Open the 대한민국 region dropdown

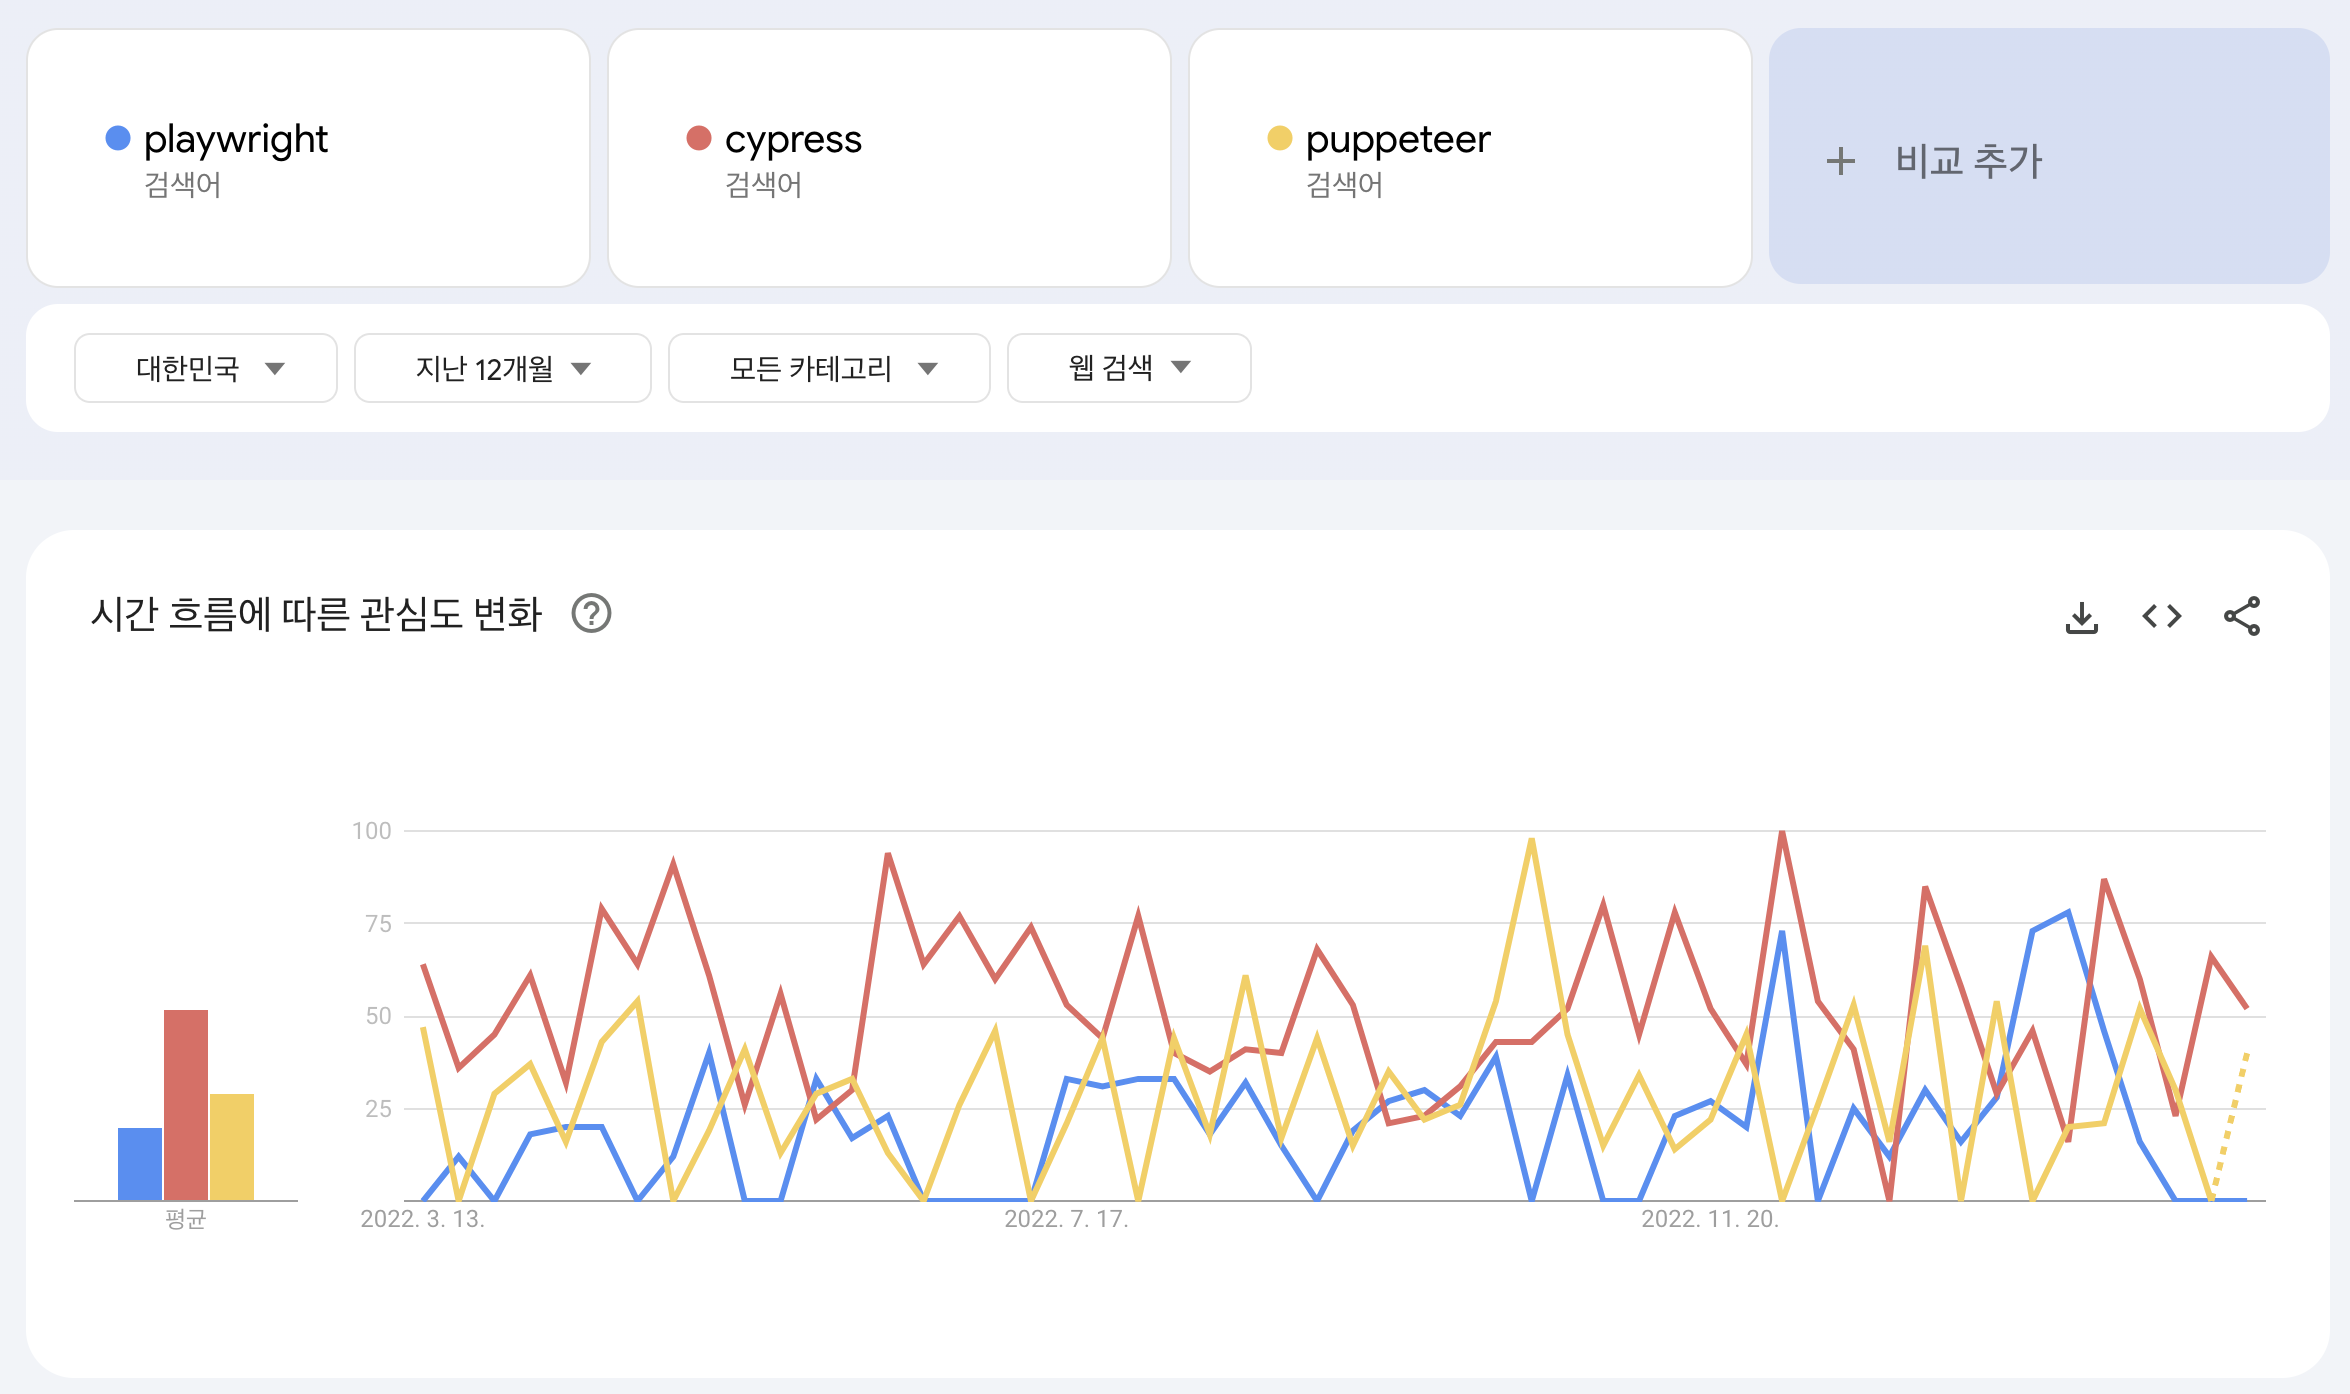pyautogui.click(x=206, y=368)
